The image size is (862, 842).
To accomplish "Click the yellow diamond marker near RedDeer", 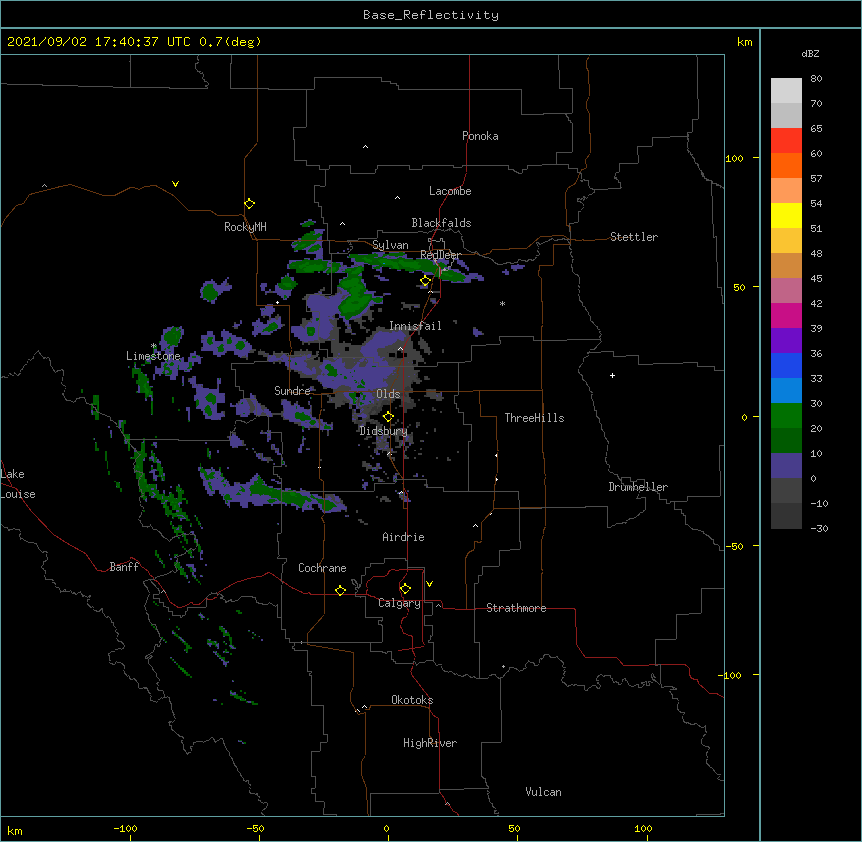I will (425, 281).
